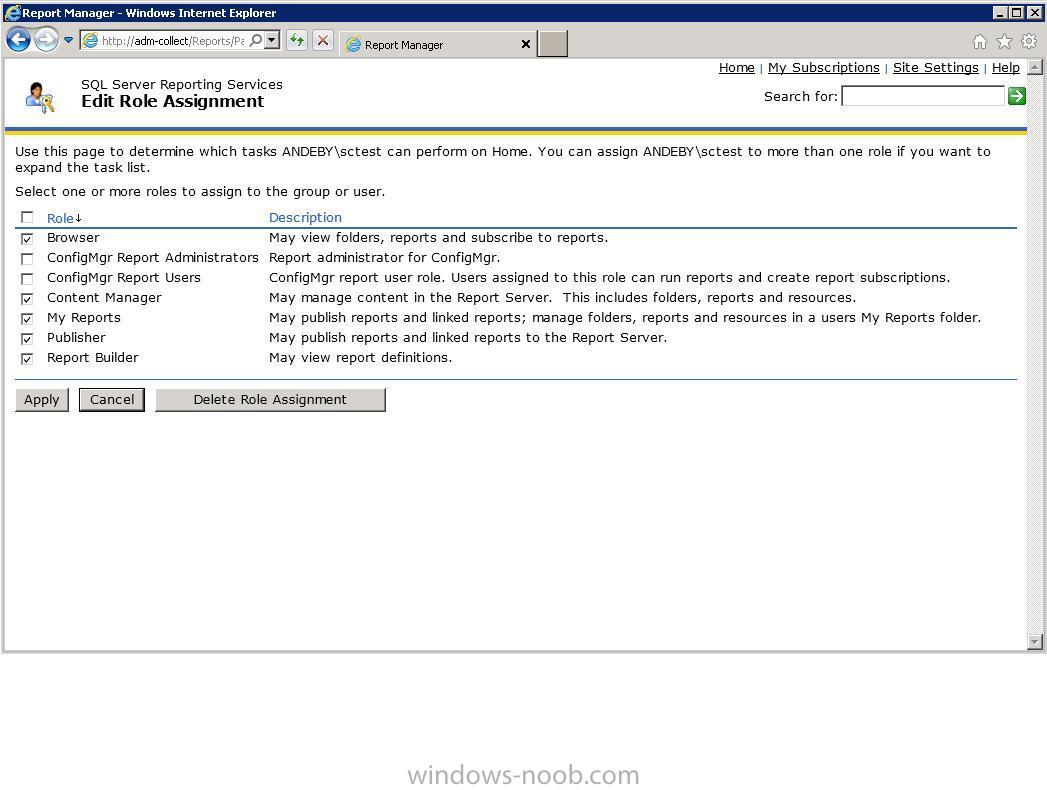Click the Apply button
Screen dimensions: 1047x790
pos(41,399)
